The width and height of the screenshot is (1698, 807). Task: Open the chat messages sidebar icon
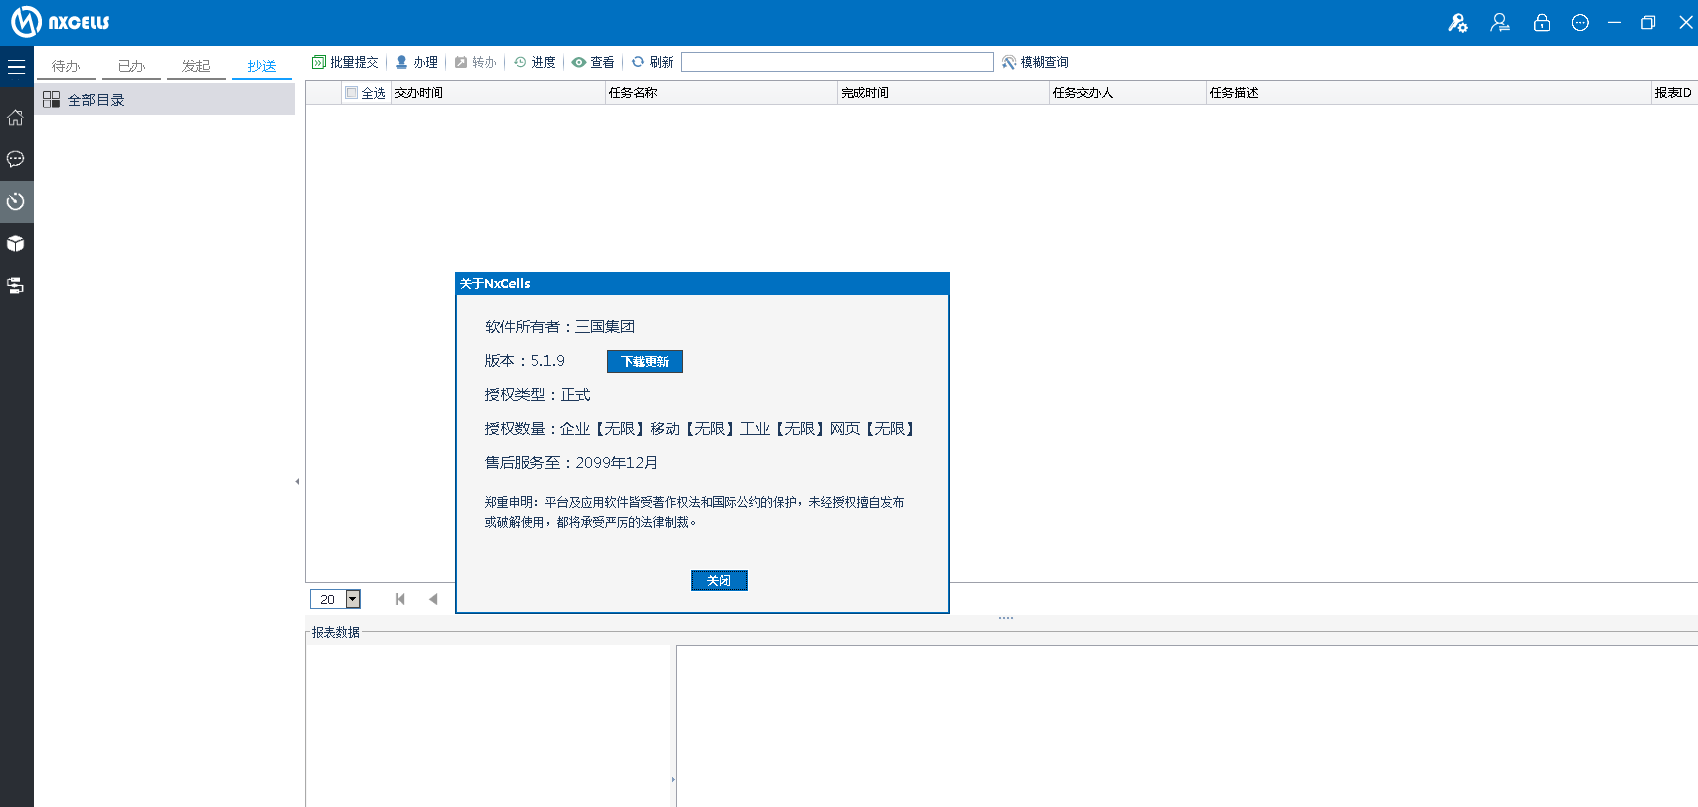pyautogui.click(x=16, y=159)
